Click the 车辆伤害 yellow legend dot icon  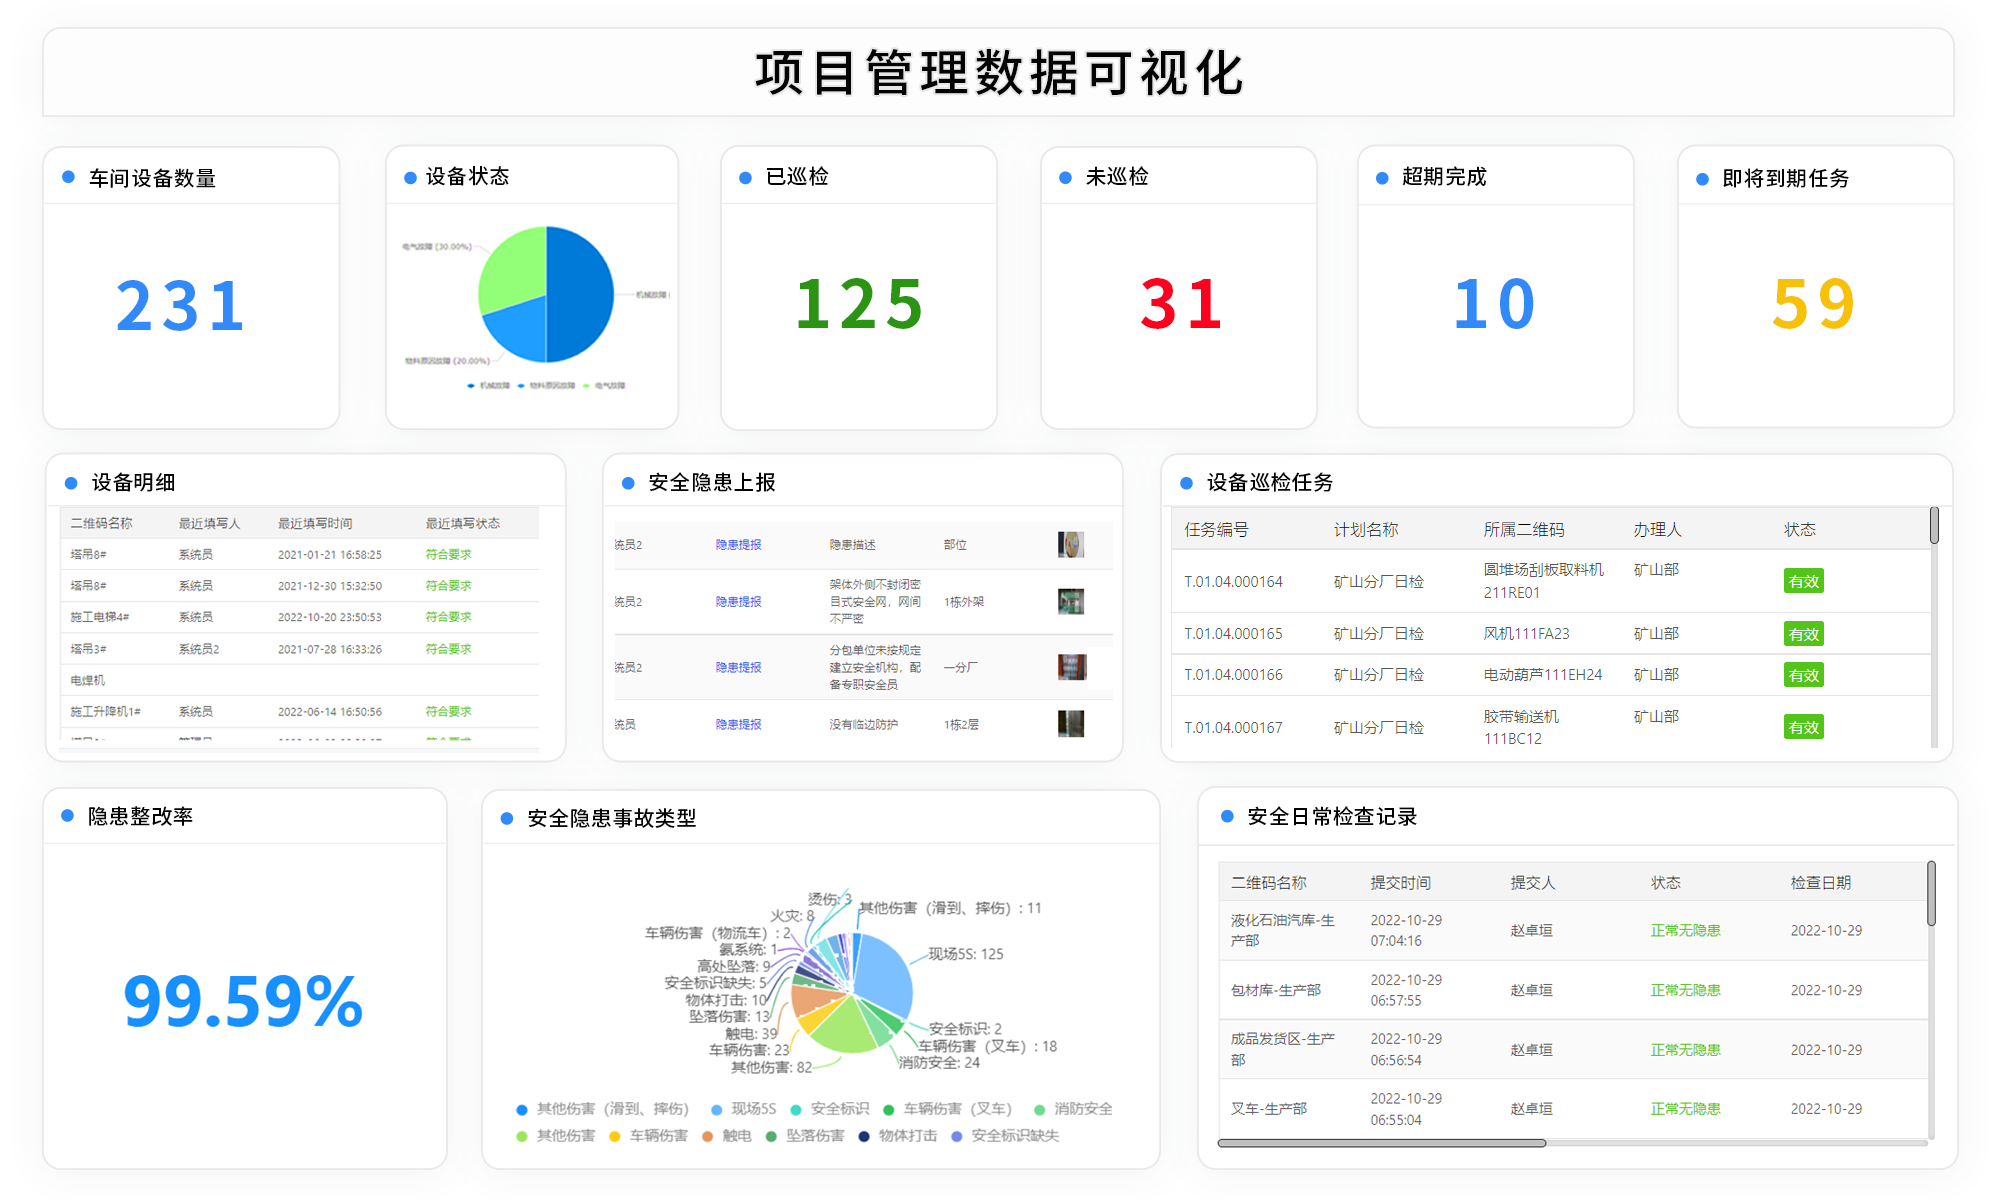(x=615, y=1136)
